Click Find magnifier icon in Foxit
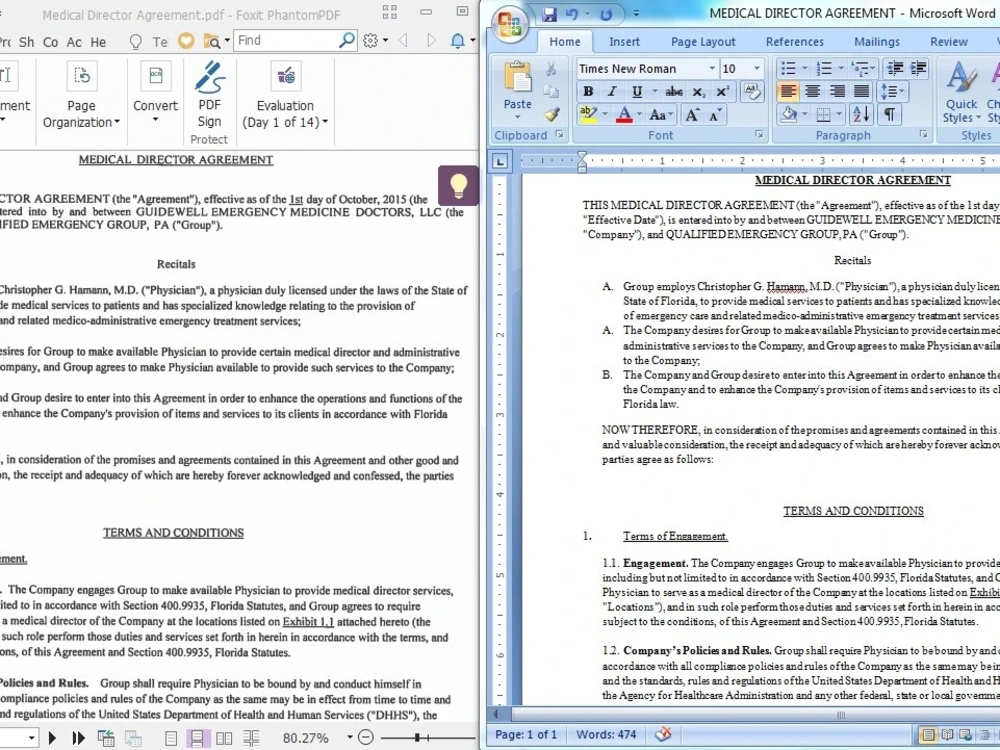 [346, 40]
